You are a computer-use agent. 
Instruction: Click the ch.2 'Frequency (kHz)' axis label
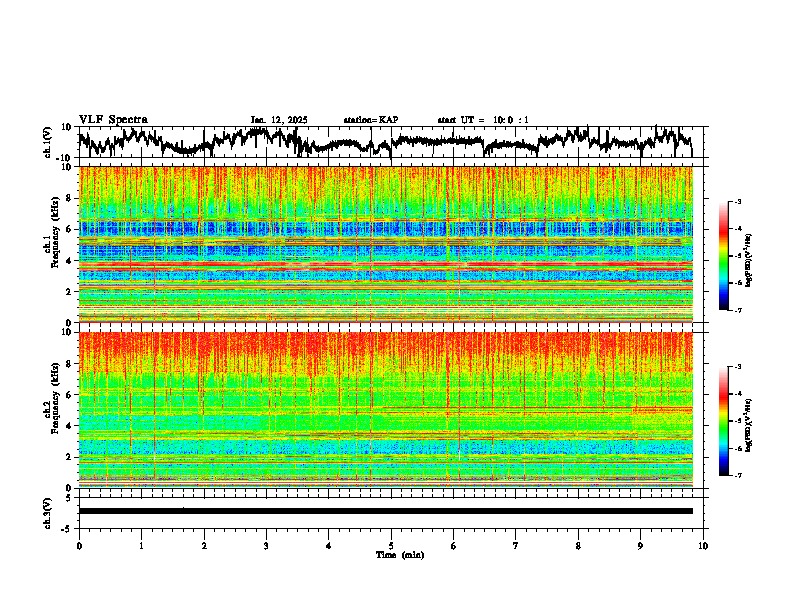click(55, 398)
